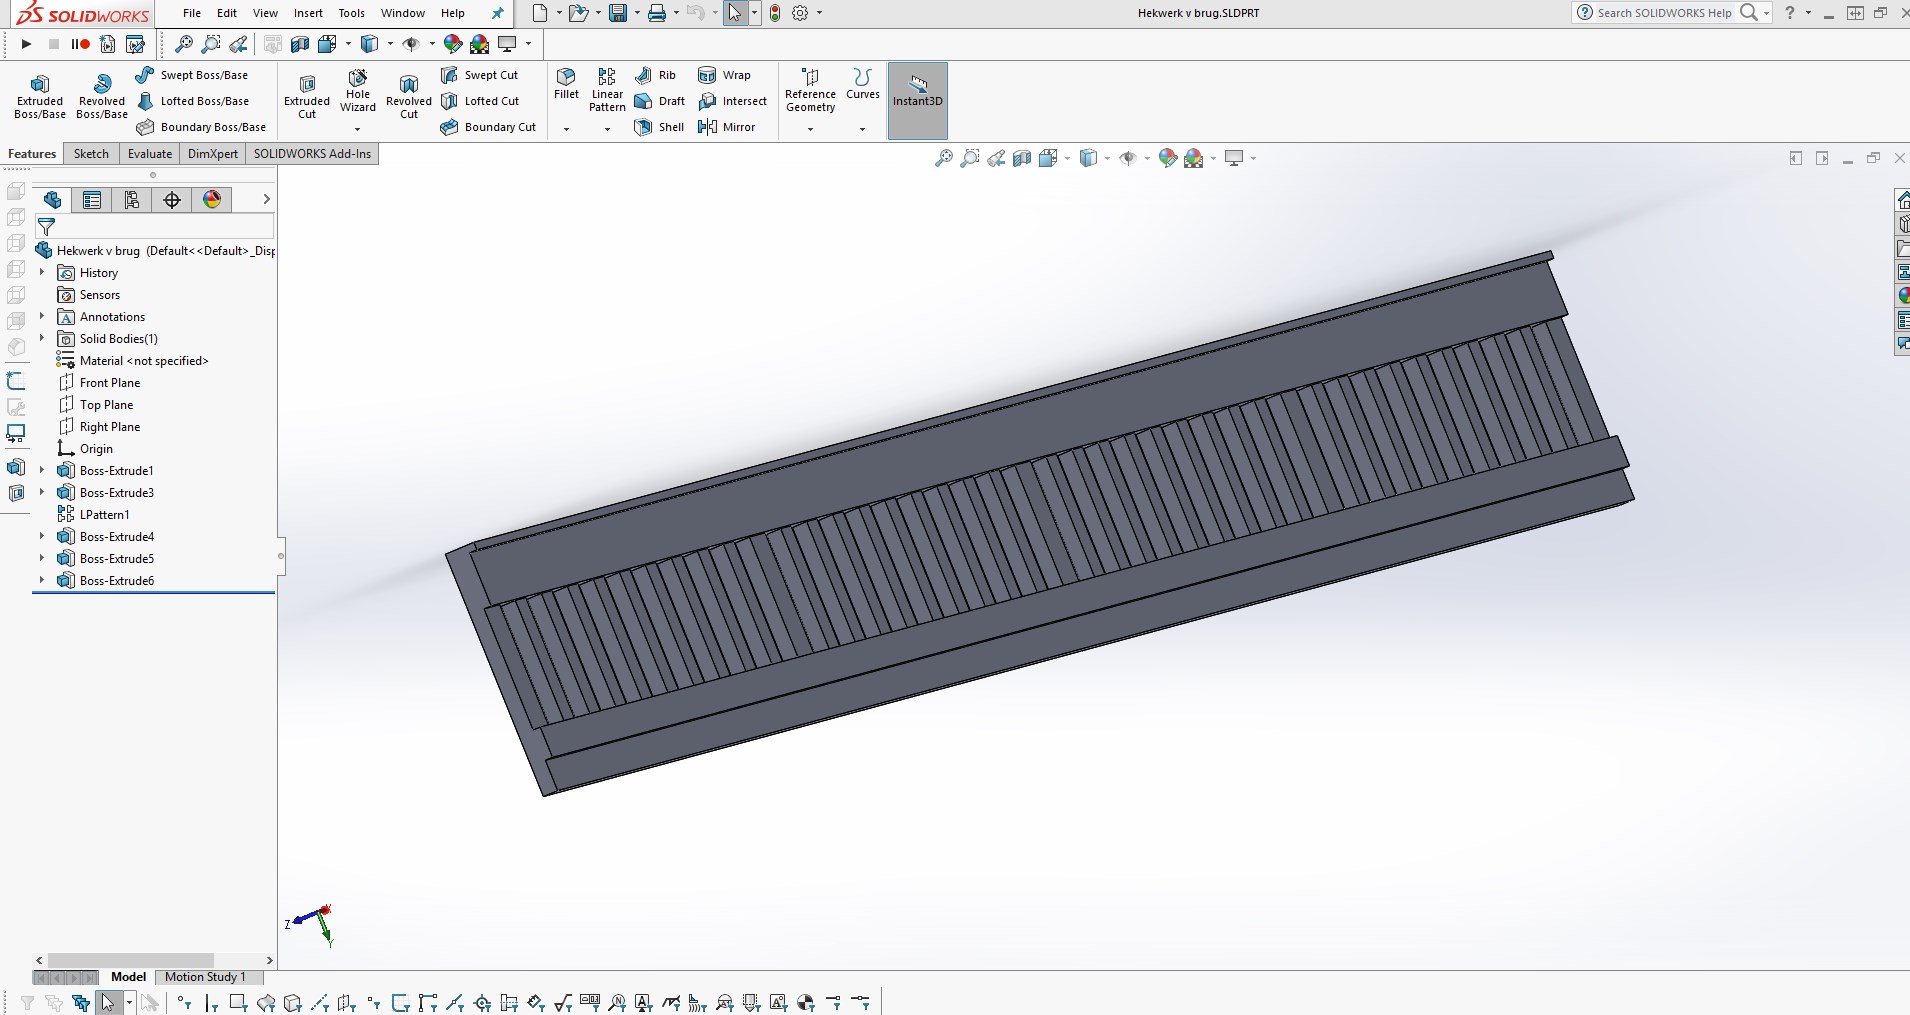Play the recorded macro
The image size is (1910, 1015).
pyautogui.click(x=27, y=44)
